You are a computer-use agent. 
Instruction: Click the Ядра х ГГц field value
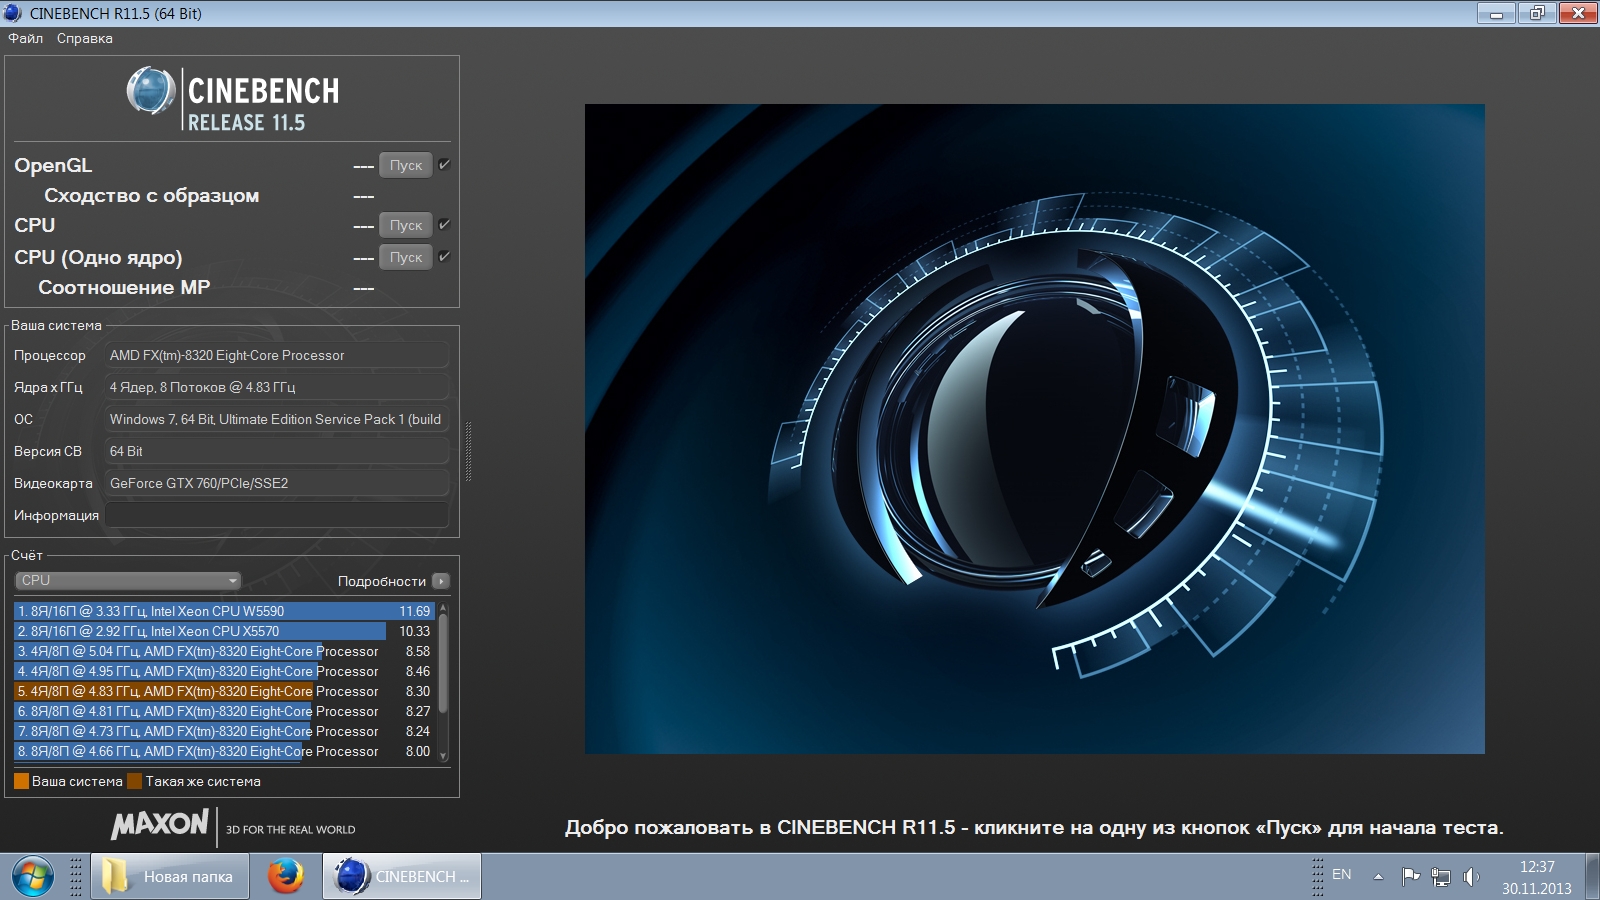[x=277, y=387]
